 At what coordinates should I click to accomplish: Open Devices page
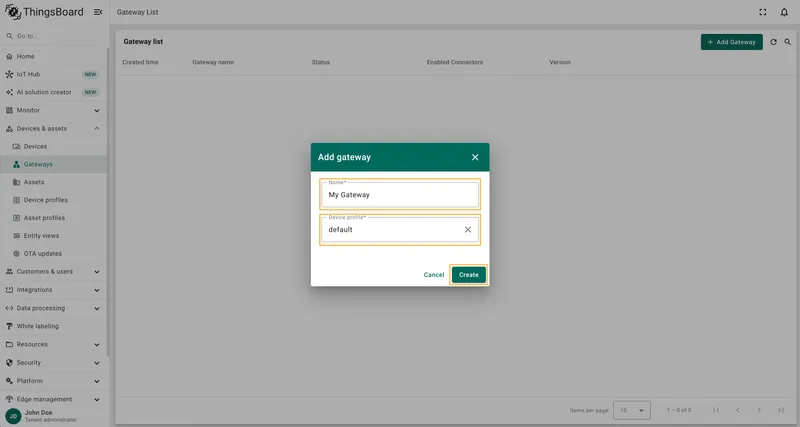coord(54,146)
